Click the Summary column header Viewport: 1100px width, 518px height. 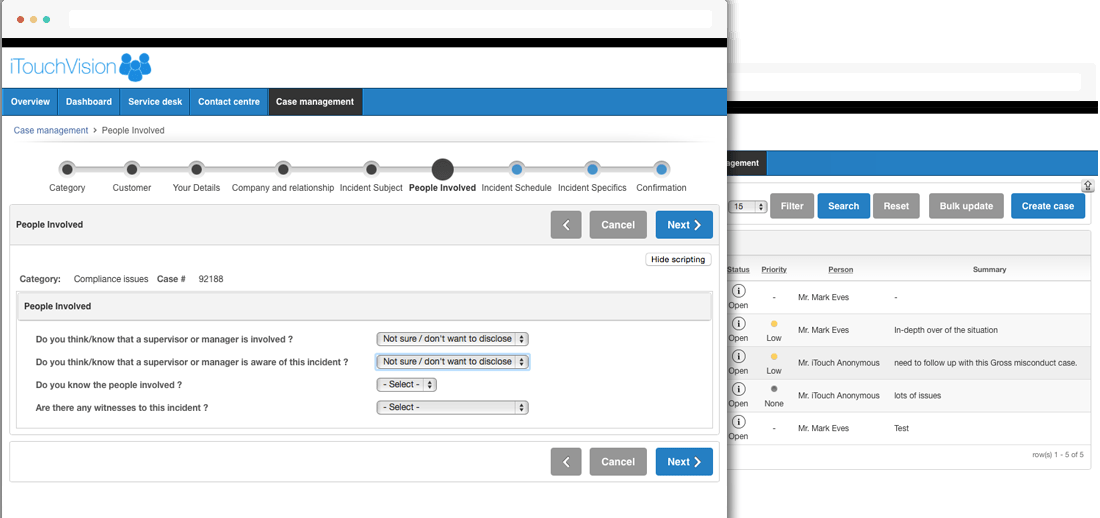point(989,270)
